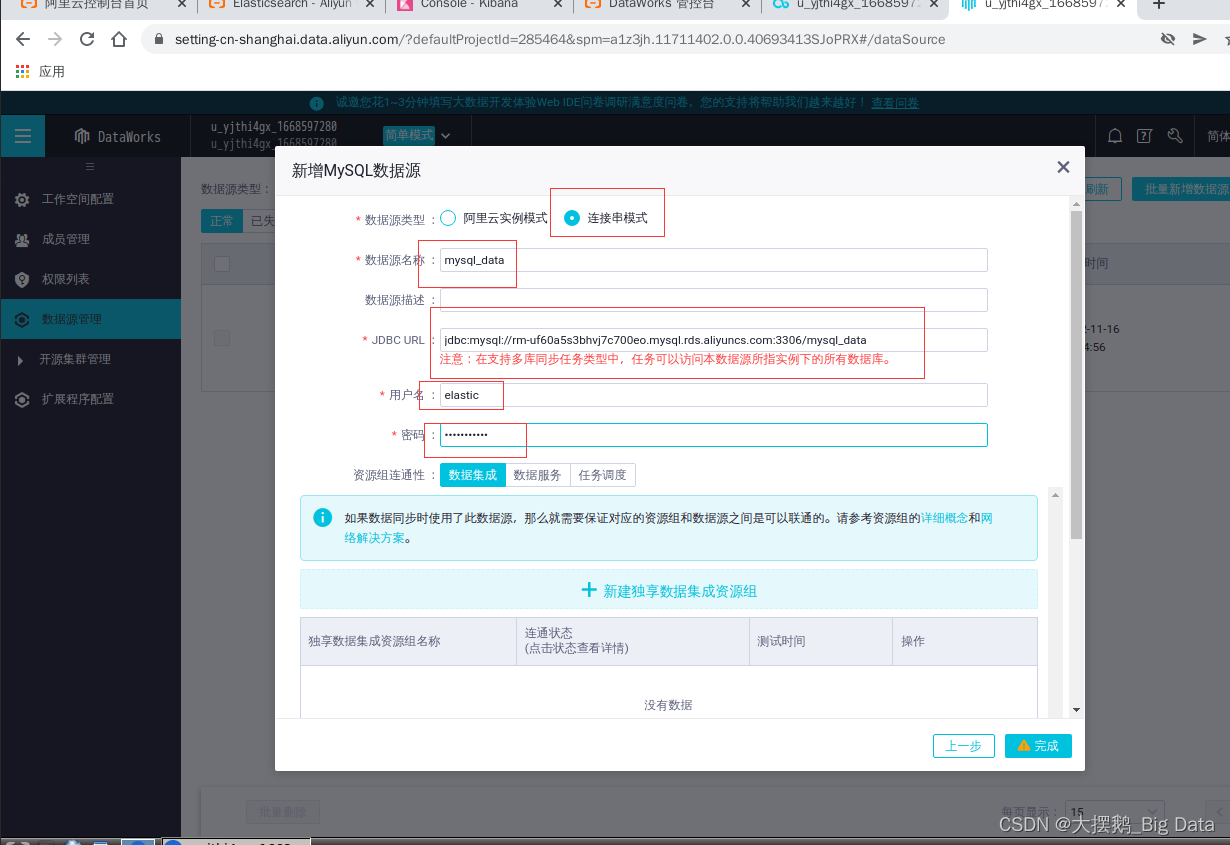Click the member management people icon
This screenshot has width=1230, height=845.
pyautogui.click(x=22, y=240)
